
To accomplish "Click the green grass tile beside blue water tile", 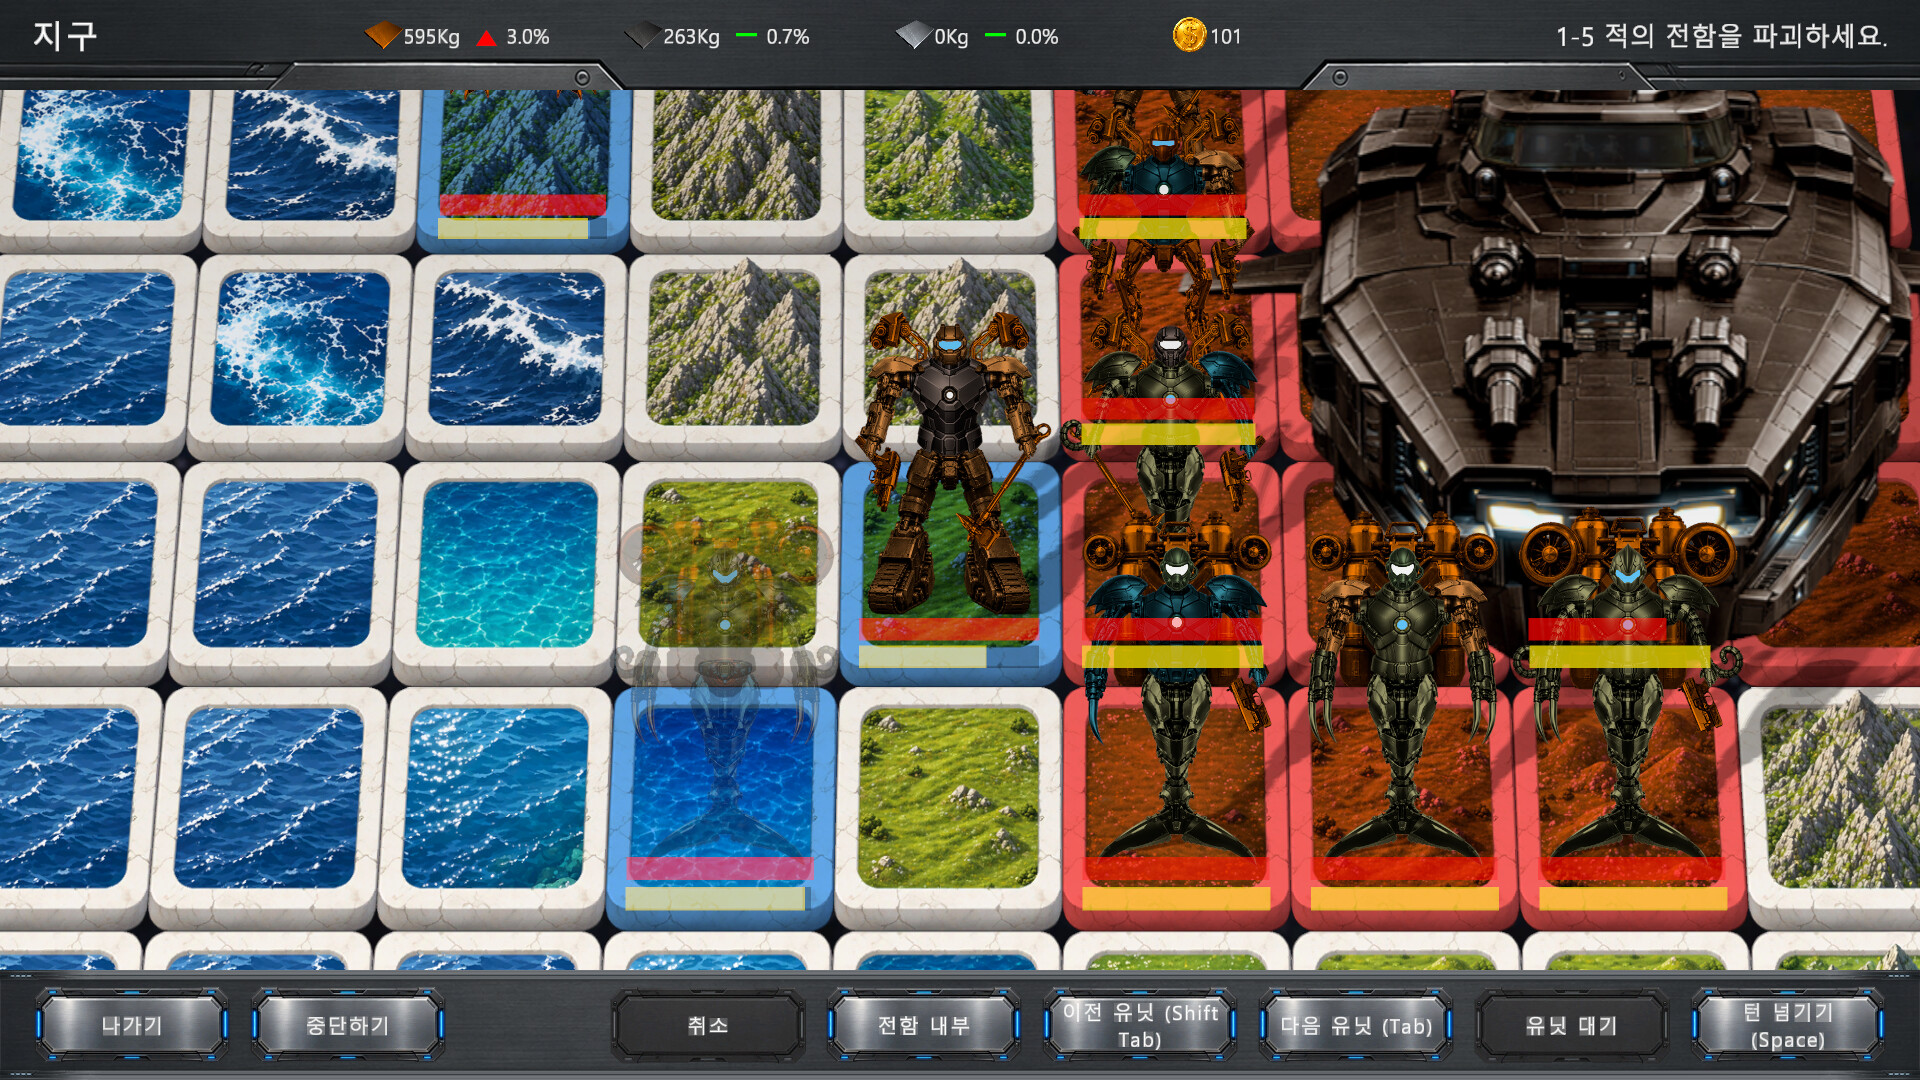I will pos(948,798).
